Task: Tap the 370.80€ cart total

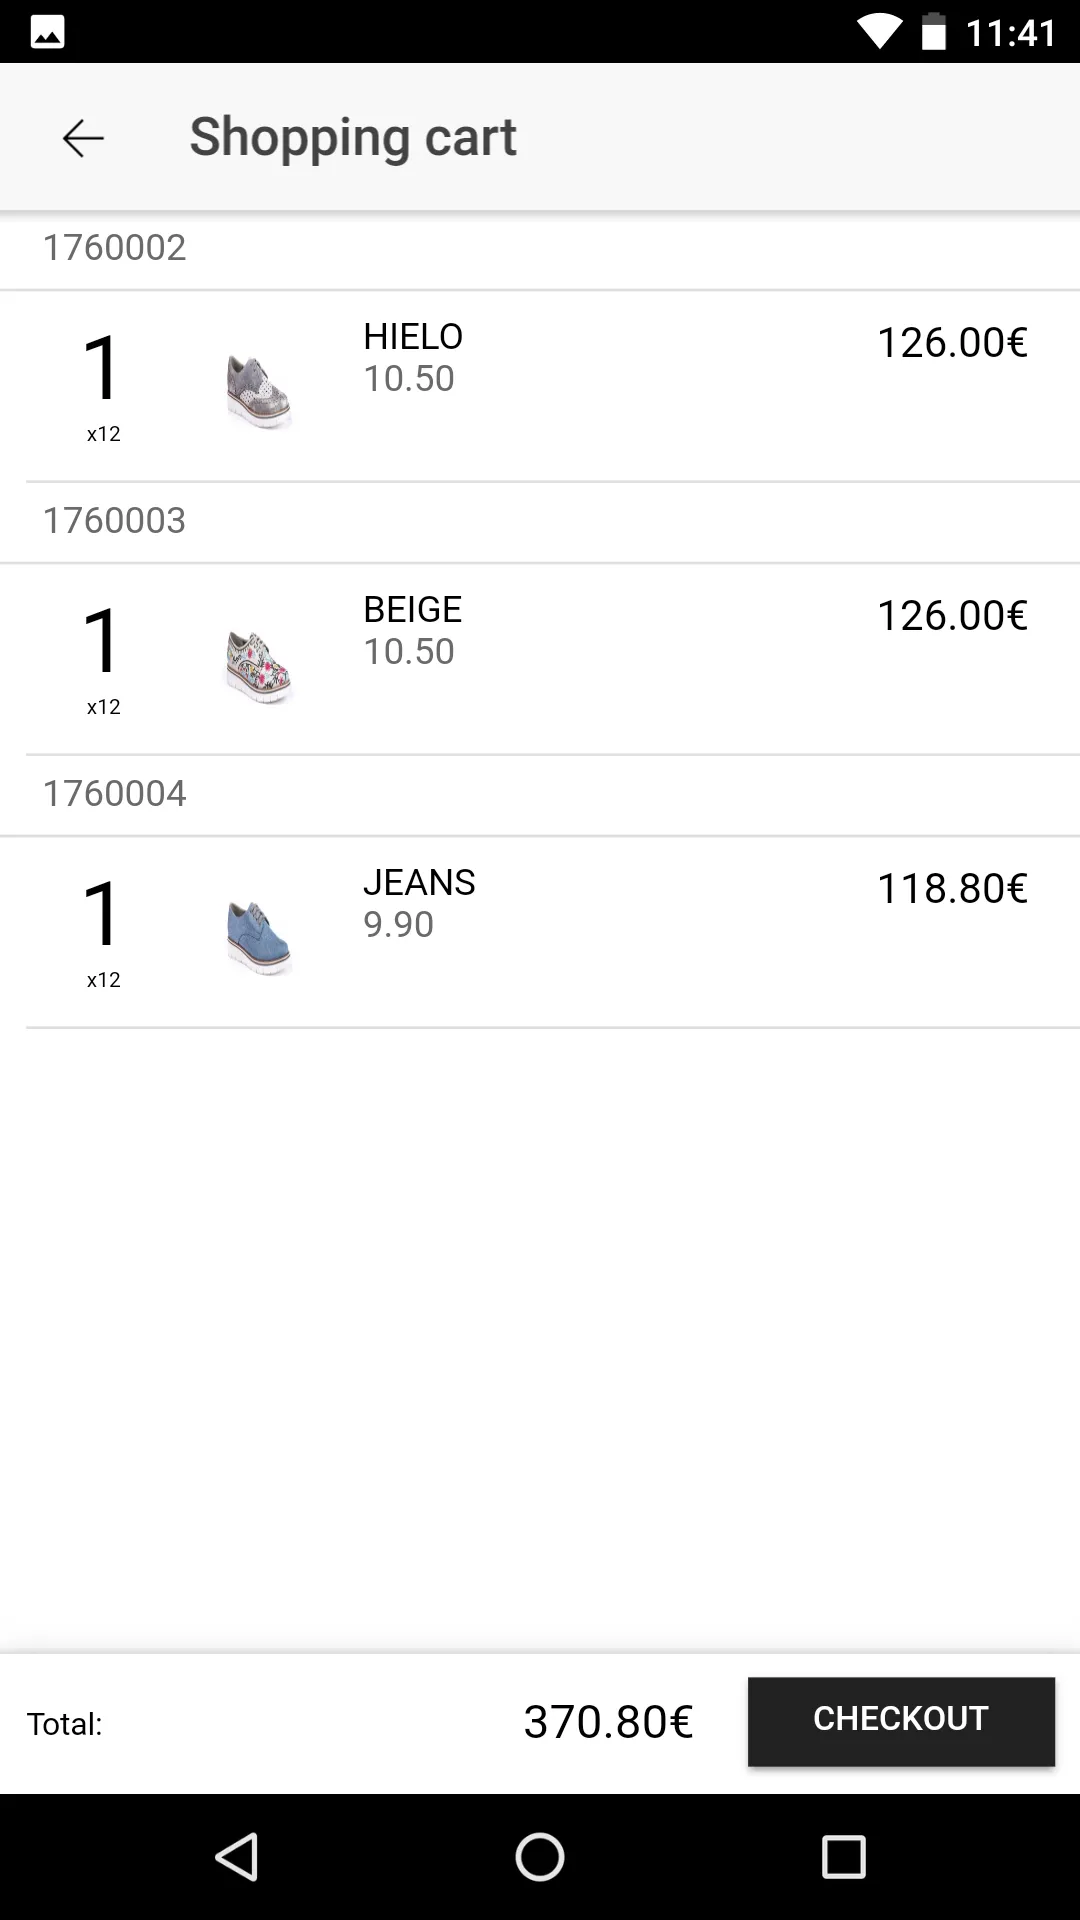Action: tap(608, 1722)
